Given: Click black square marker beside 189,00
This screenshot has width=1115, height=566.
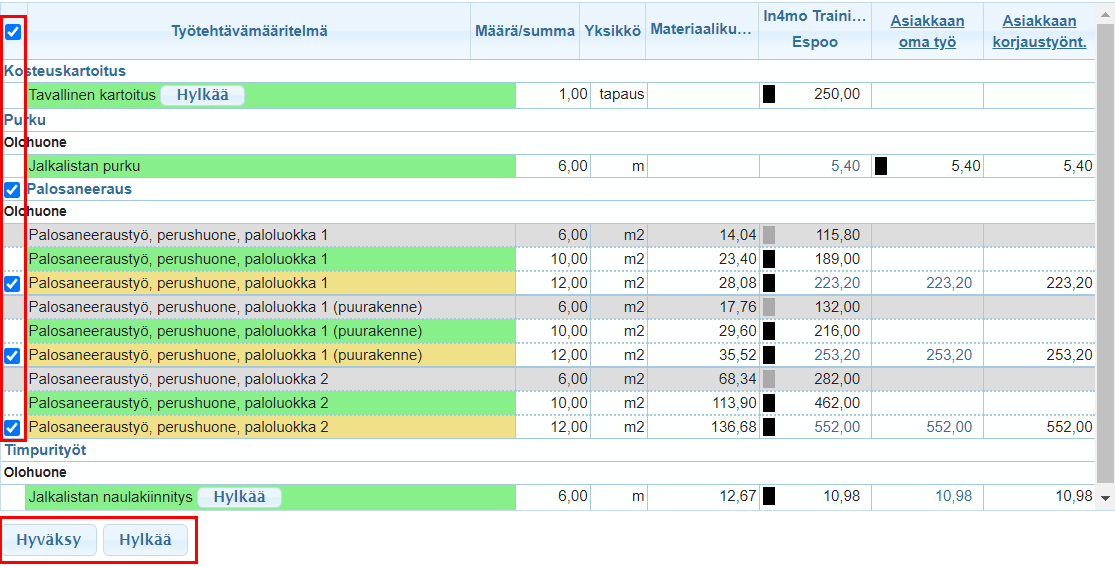Looking at the screenshot, I should 769,259.
